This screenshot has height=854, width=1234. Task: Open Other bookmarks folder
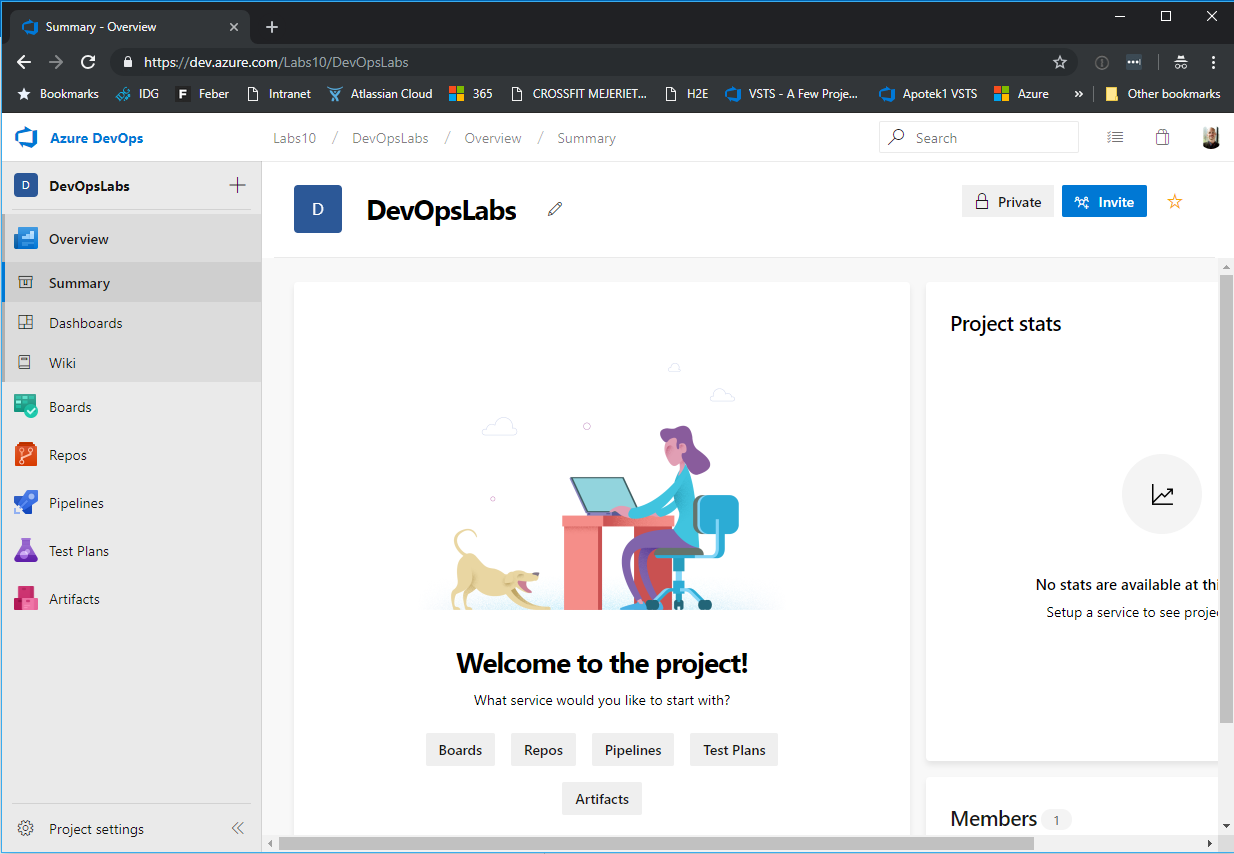[1163, 94]
